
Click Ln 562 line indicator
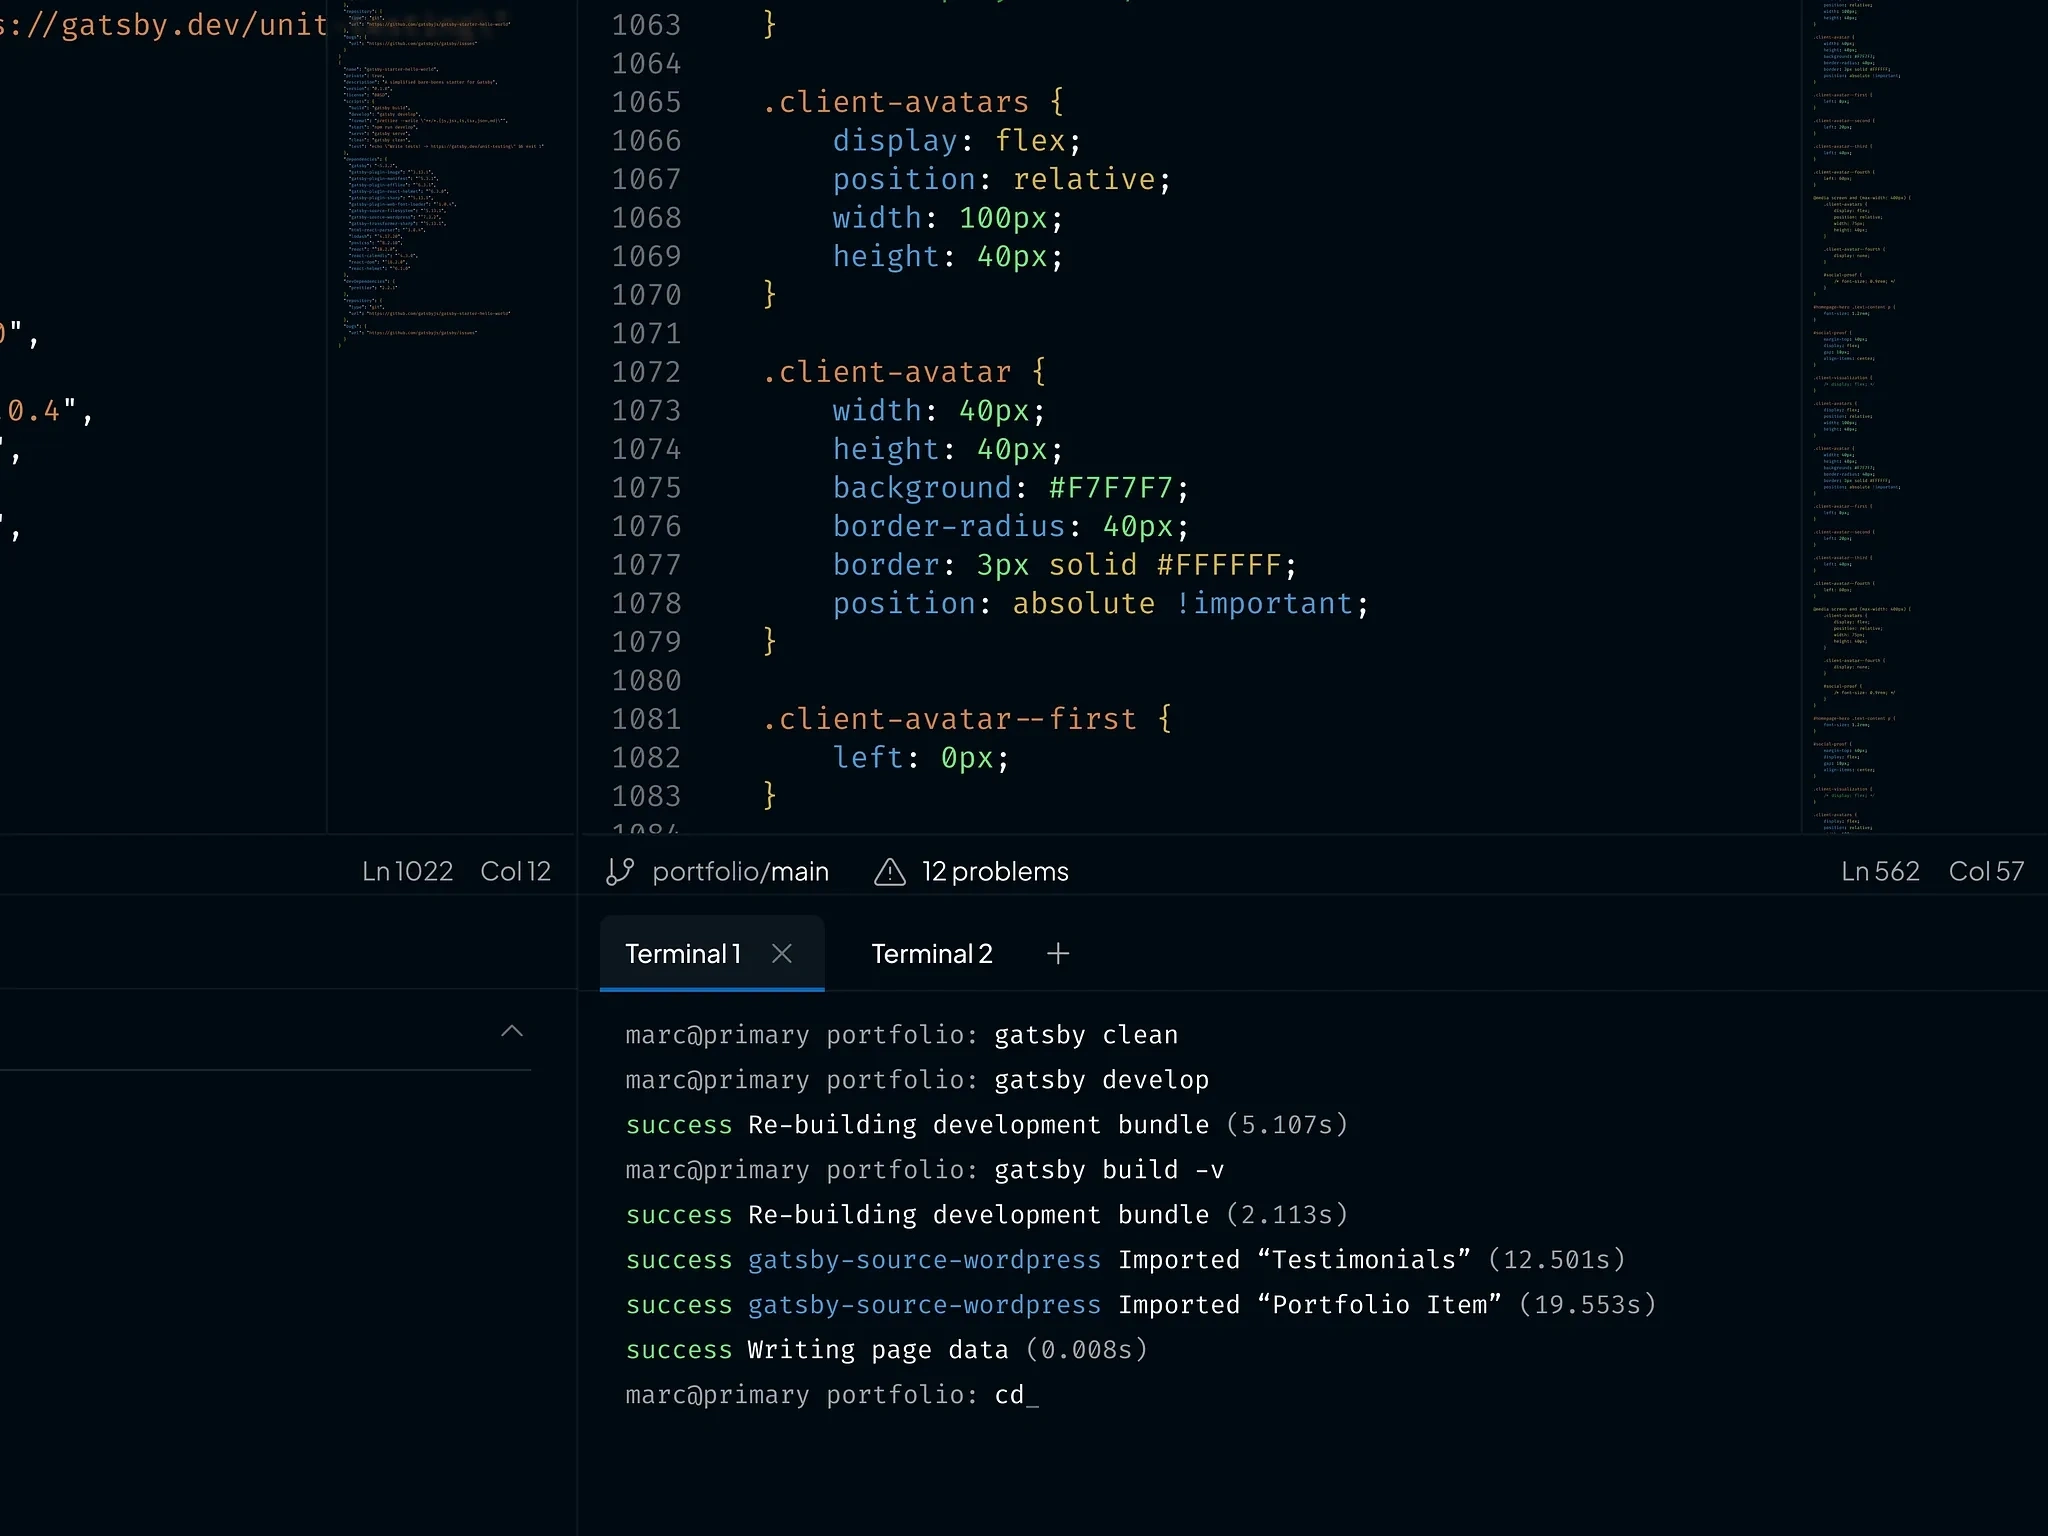(x=1880, y=871)
